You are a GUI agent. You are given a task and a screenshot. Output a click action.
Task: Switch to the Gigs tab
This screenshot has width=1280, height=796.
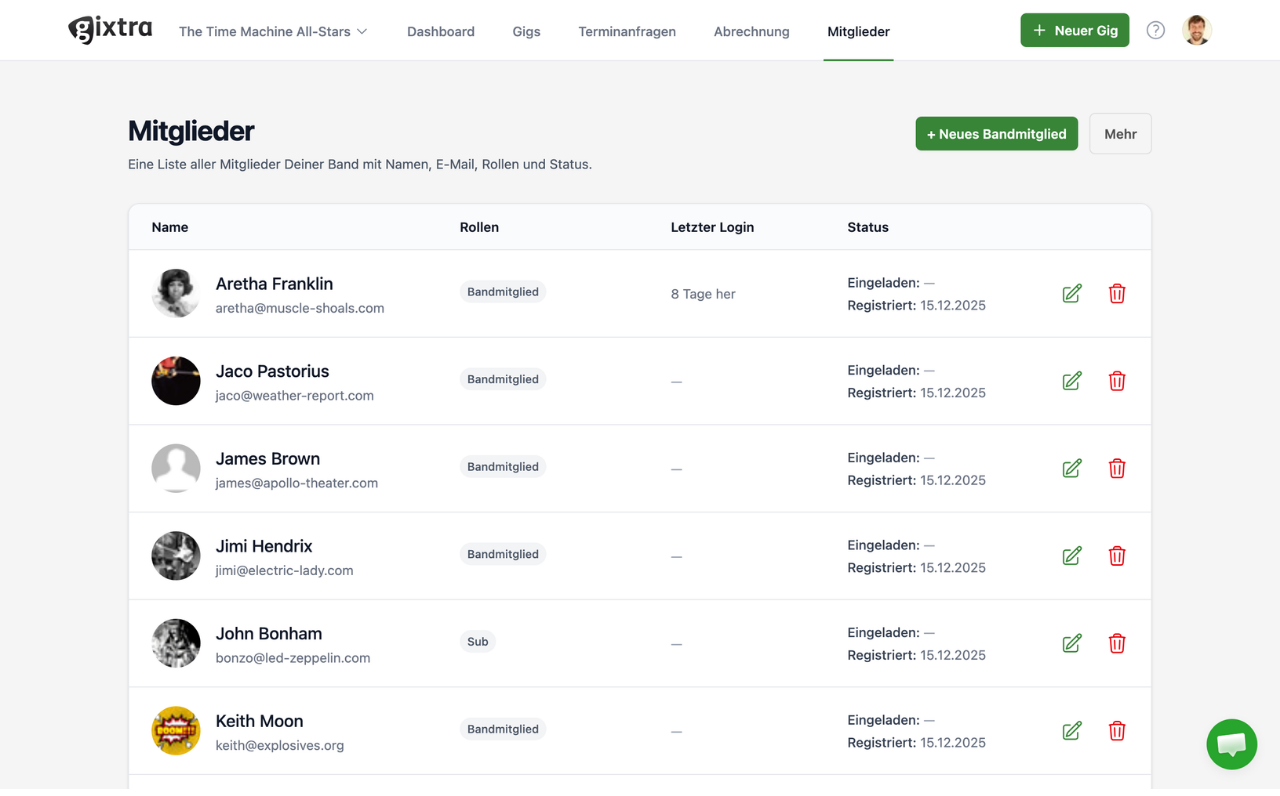pos(526,31)
